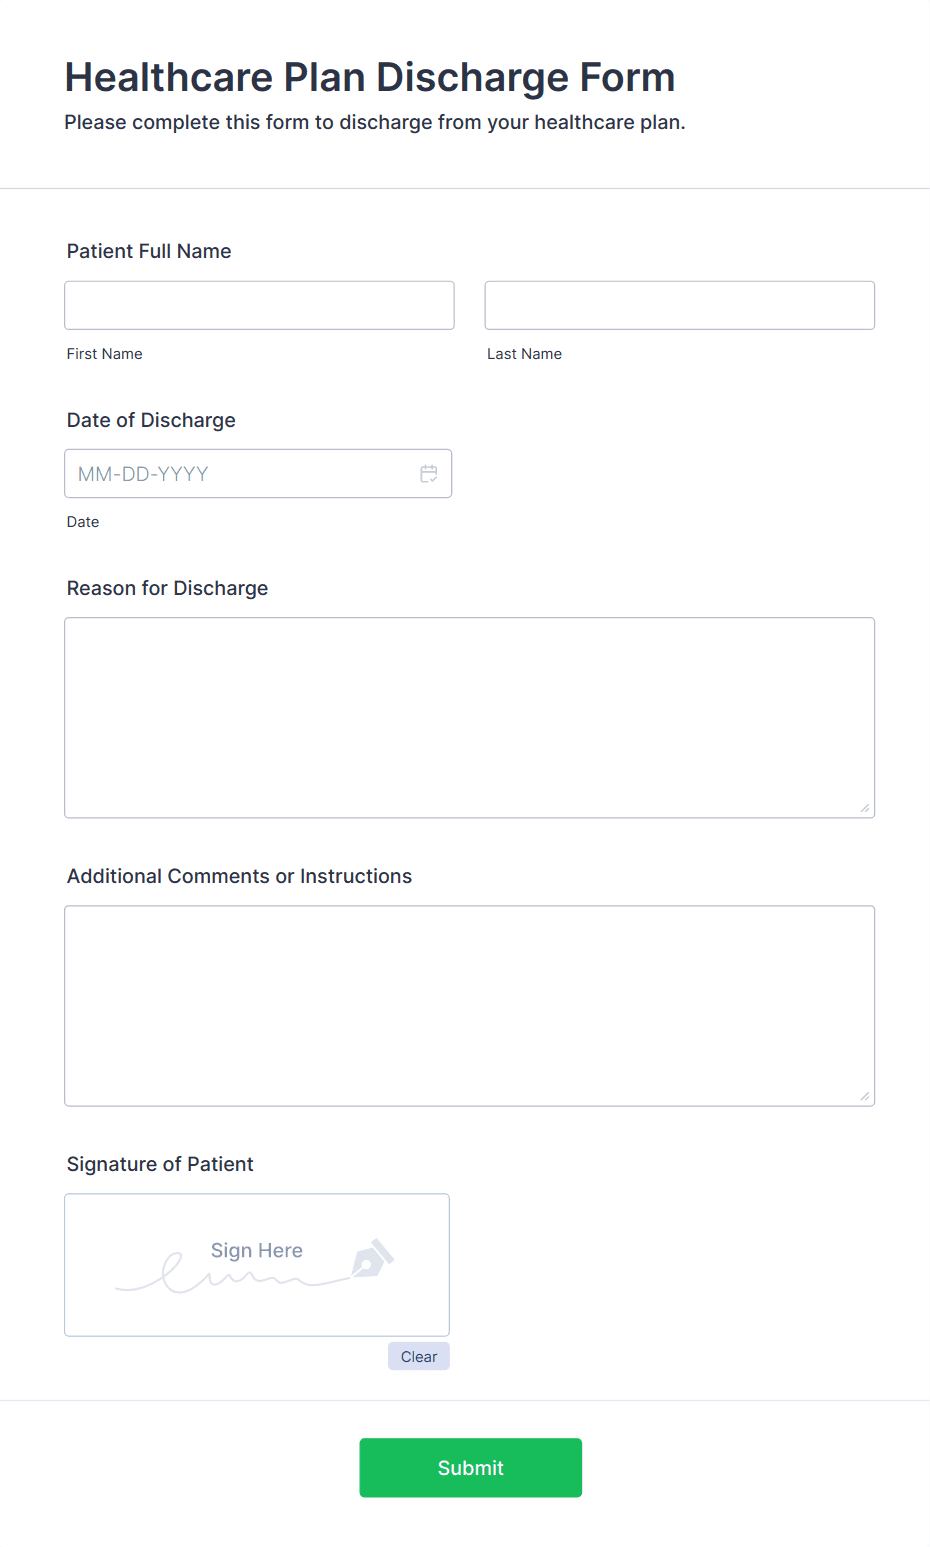Click the MM-DD-YYYY date field
Image resolution: width=930 pixels, height=1547 pixels.
point(240,473)
